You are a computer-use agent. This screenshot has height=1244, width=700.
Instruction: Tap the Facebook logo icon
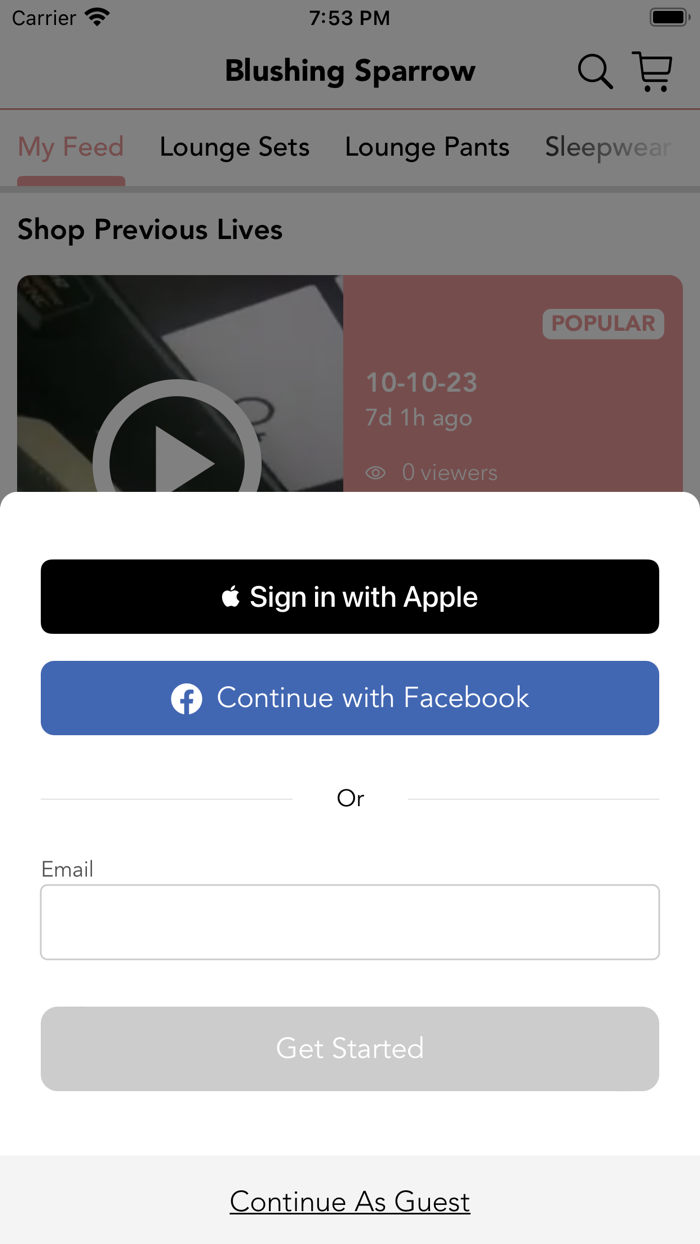[x=186, y=698]
